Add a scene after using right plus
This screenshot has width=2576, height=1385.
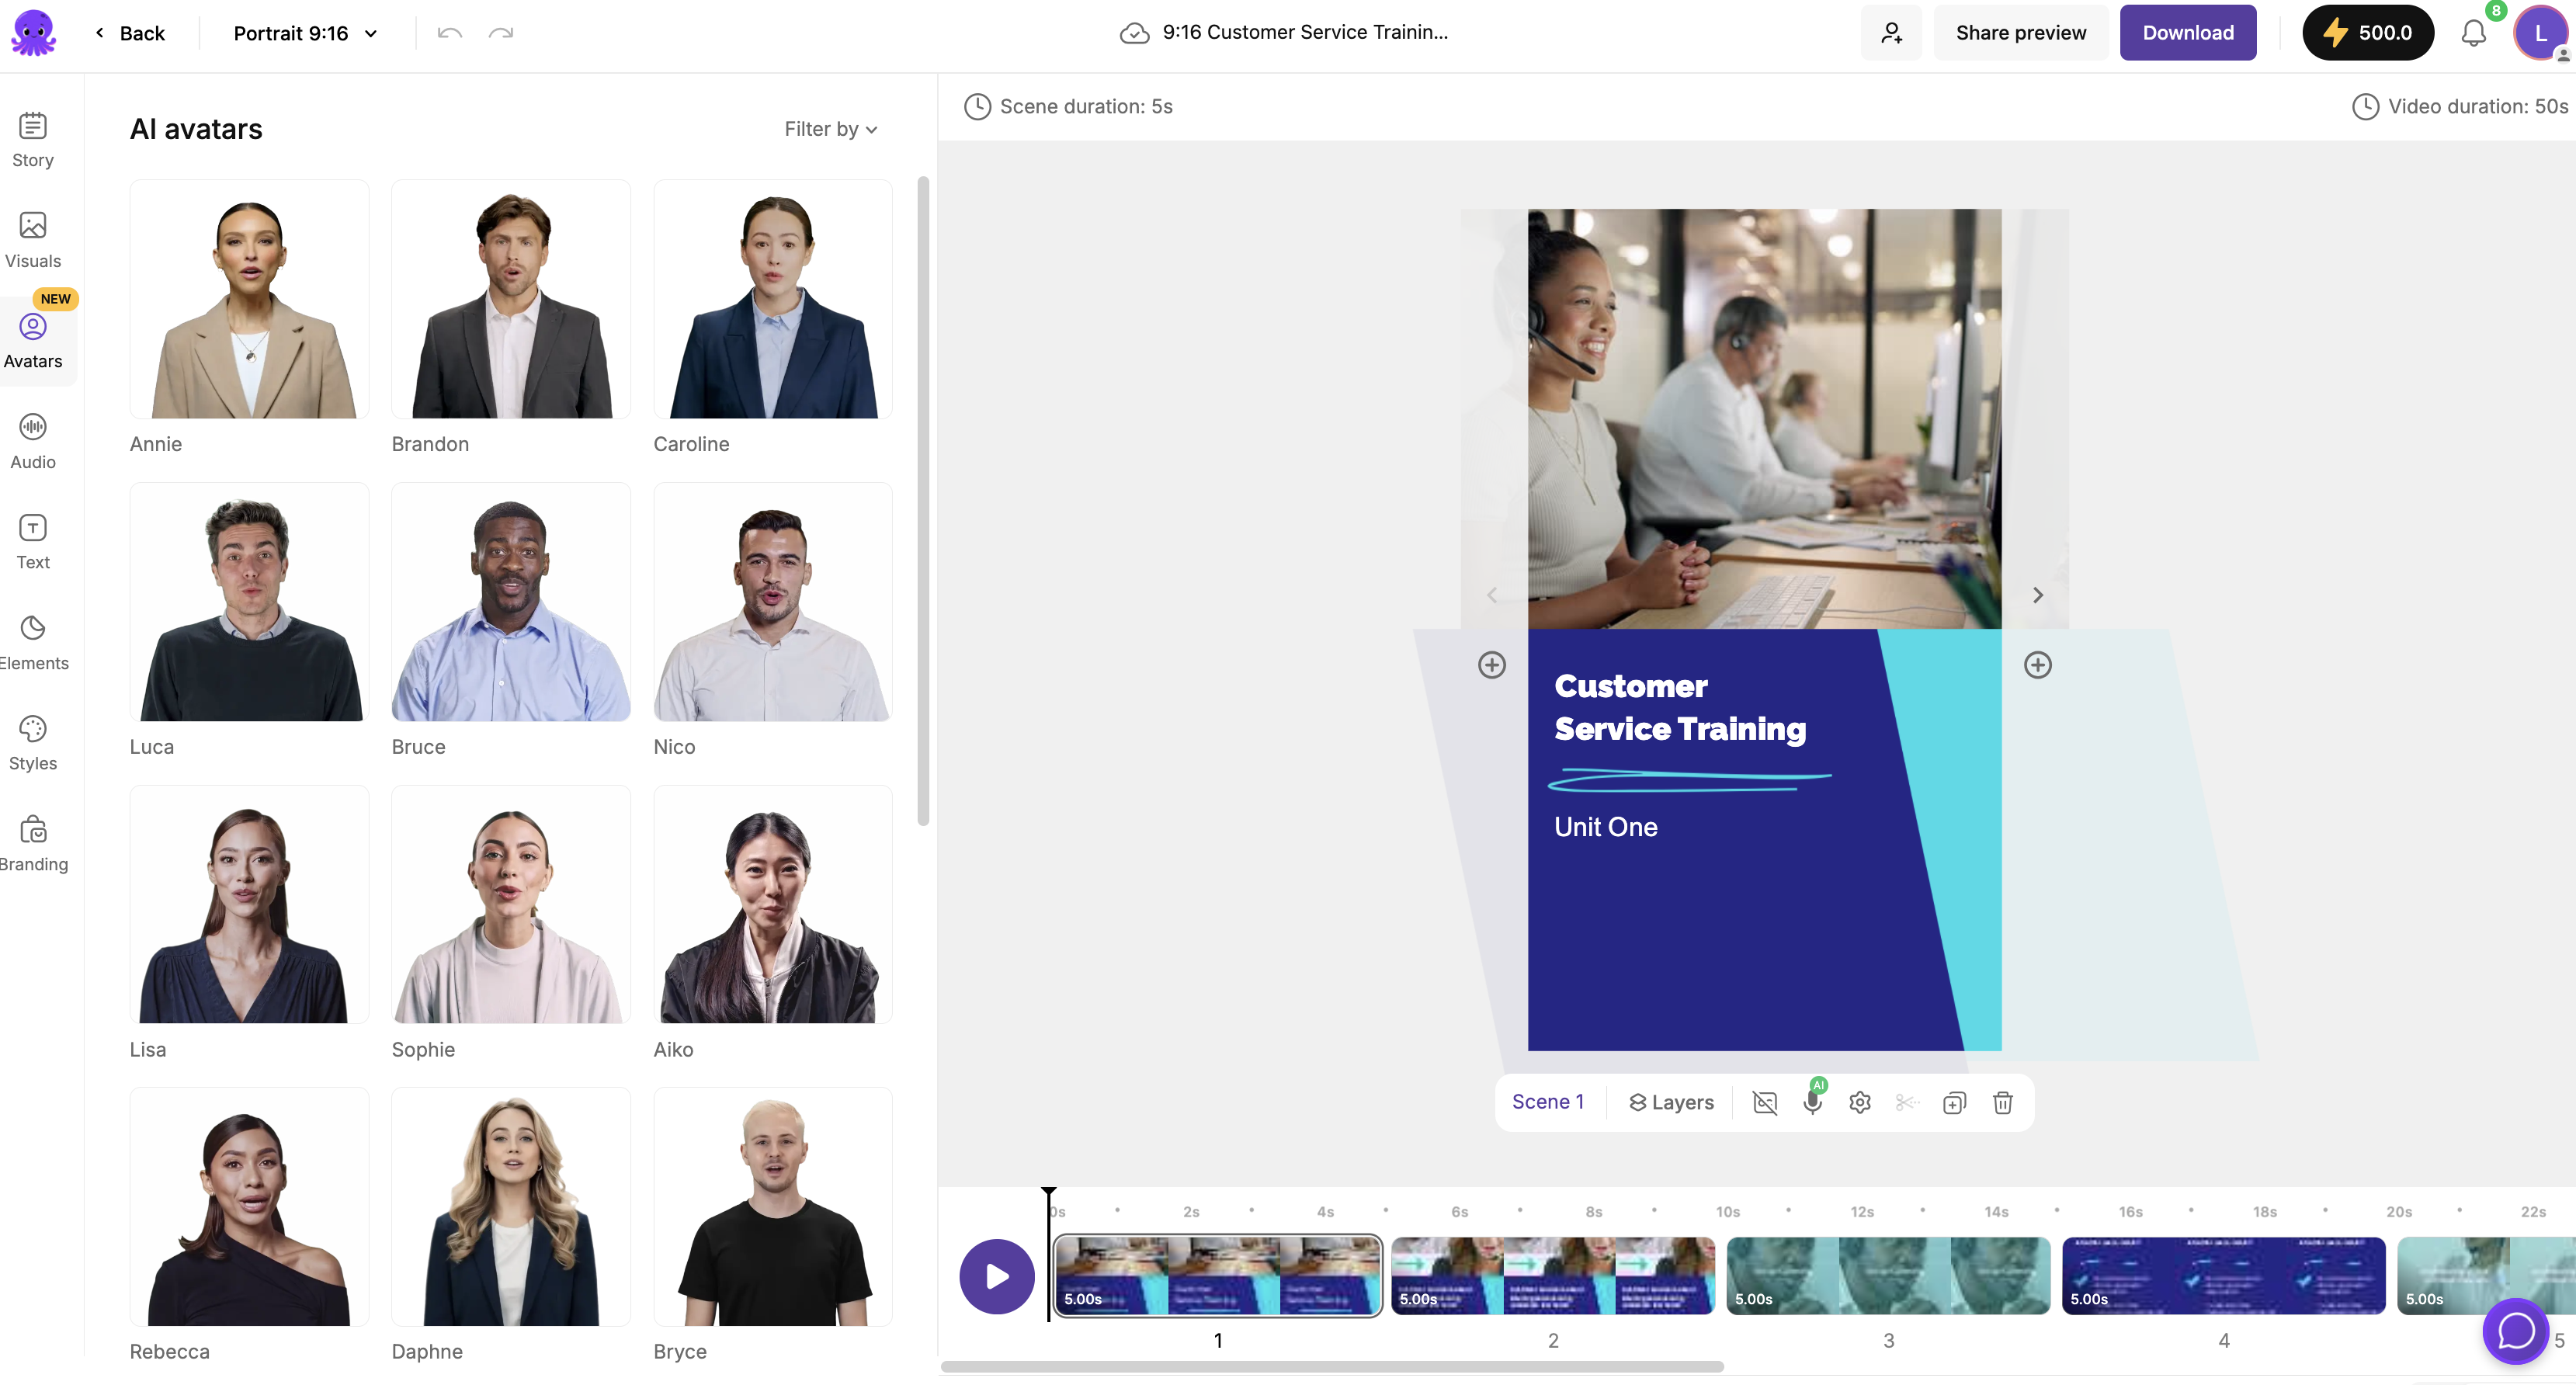coord(2037,665)
